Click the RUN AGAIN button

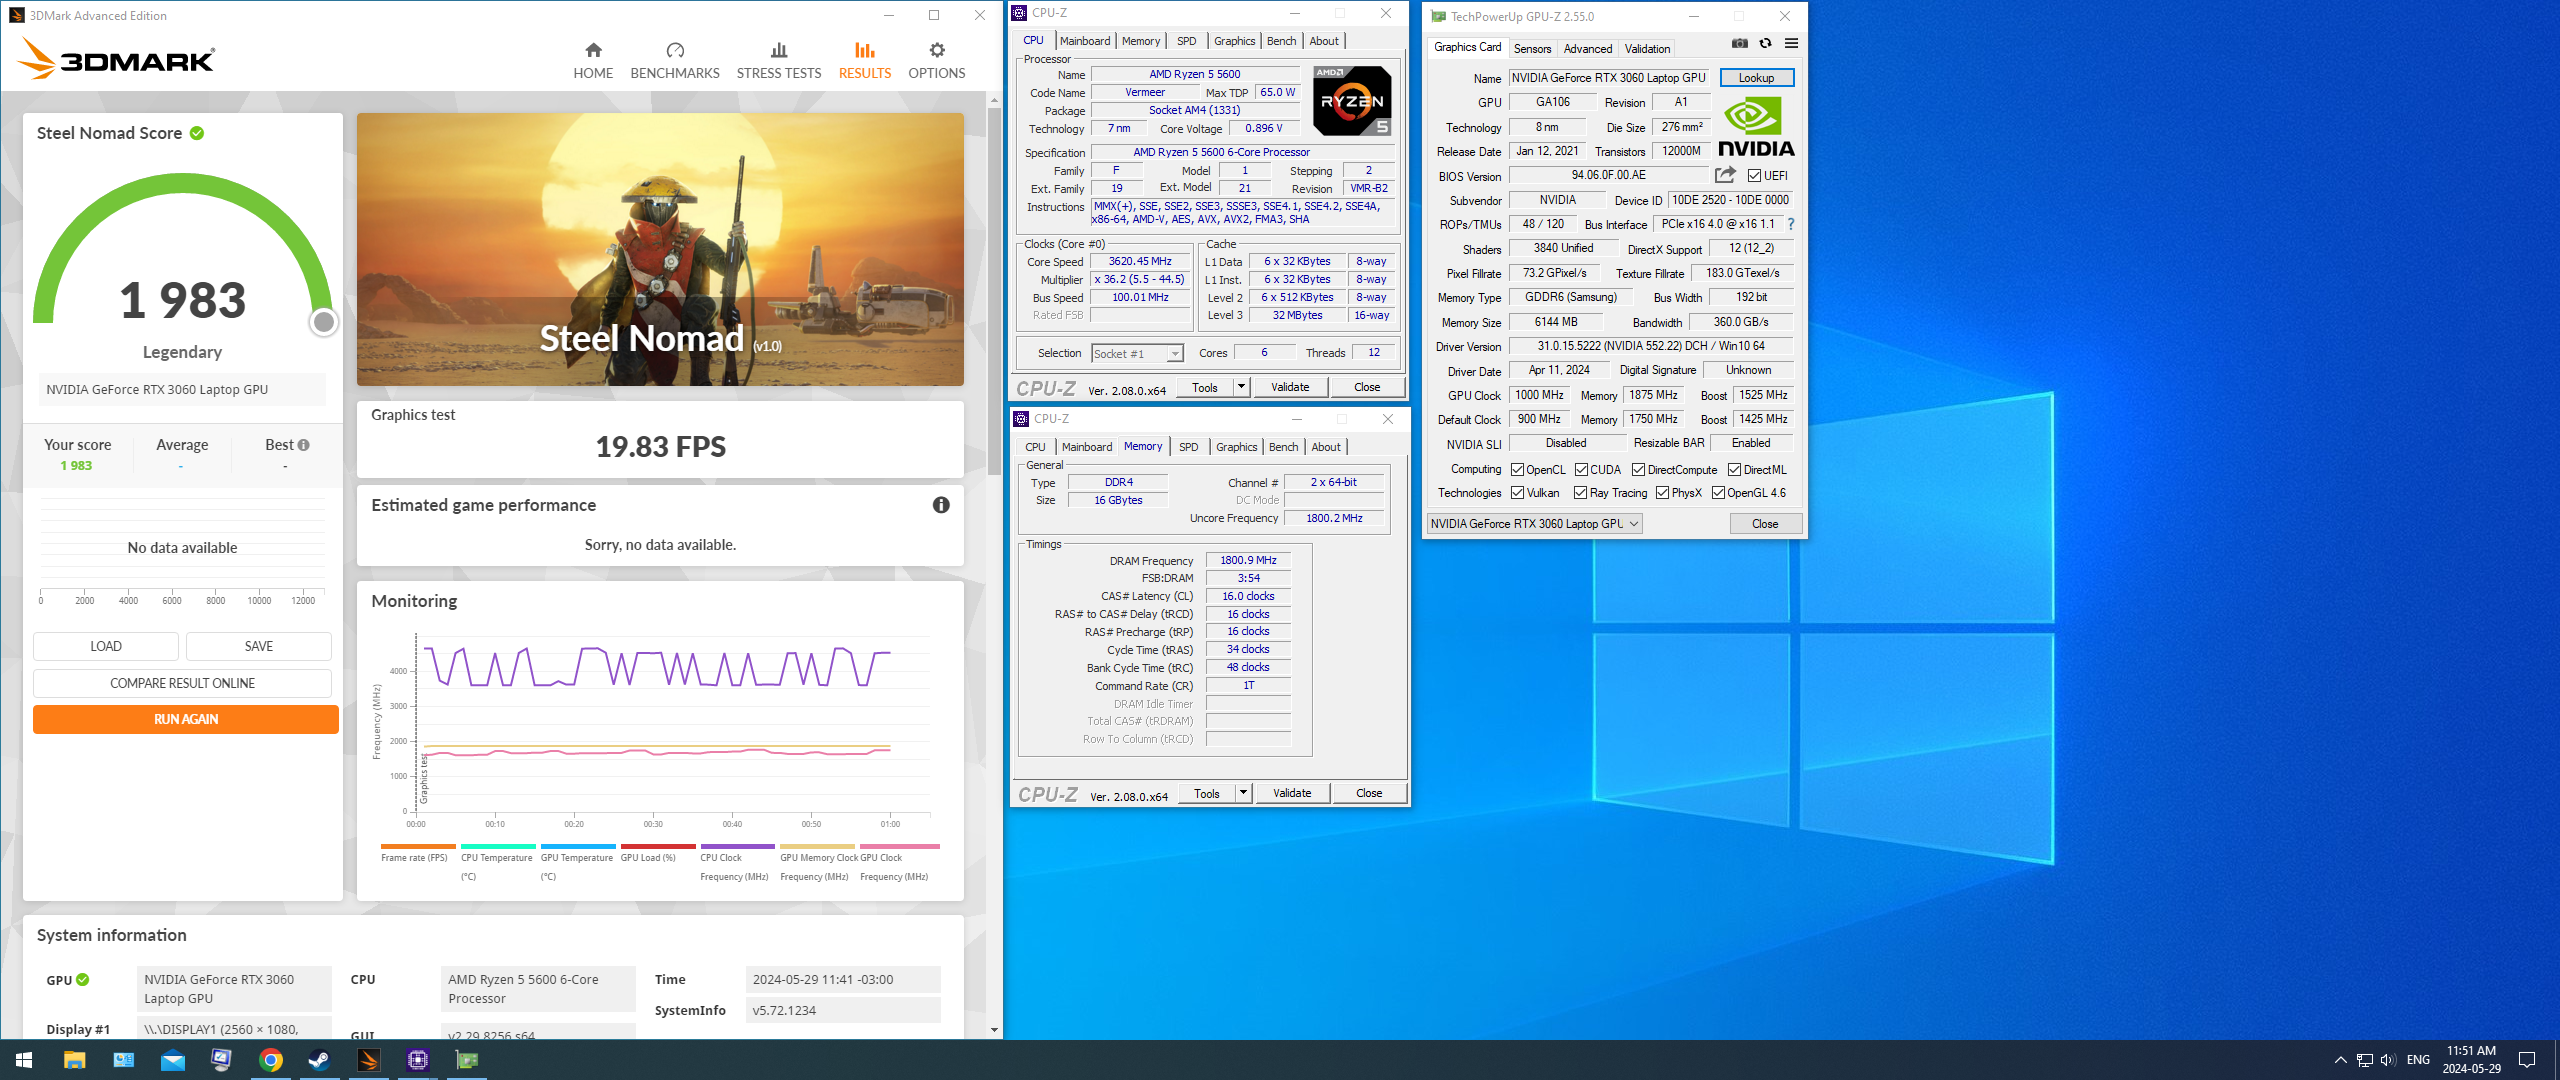tap(186, 719)
